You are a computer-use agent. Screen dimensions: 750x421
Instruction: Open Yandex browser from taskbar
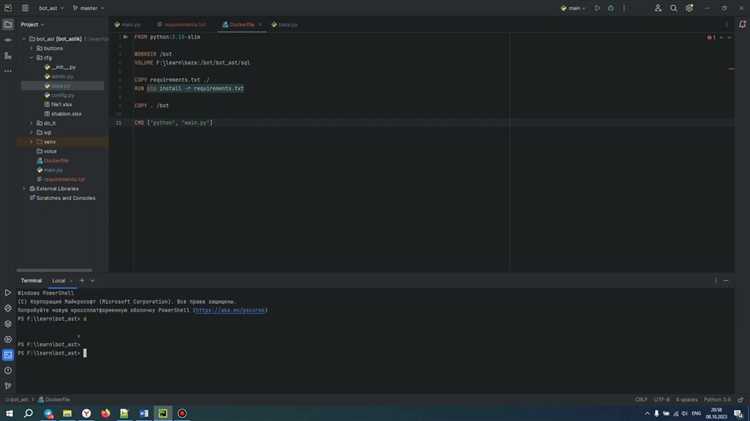point(86,413)
